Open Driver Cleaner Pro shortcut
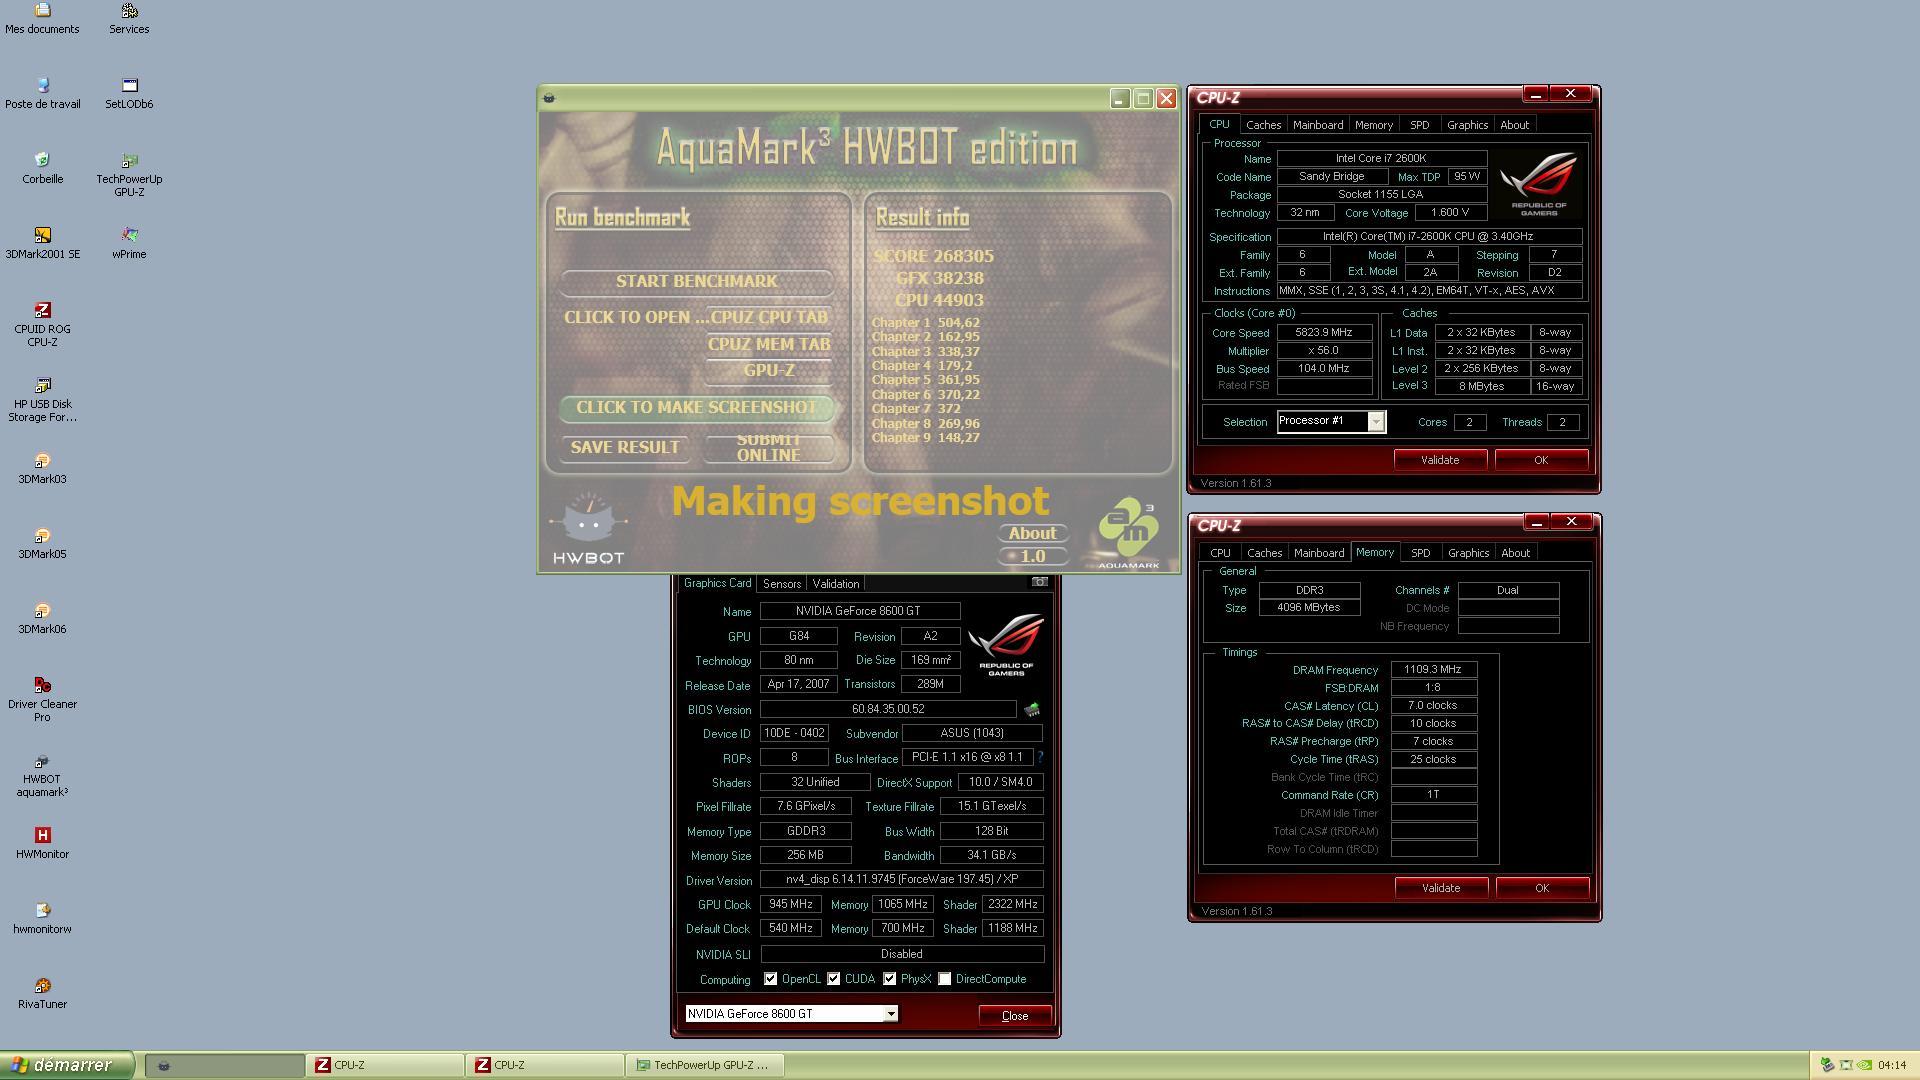1920x1080 pixels. (42, 700)
